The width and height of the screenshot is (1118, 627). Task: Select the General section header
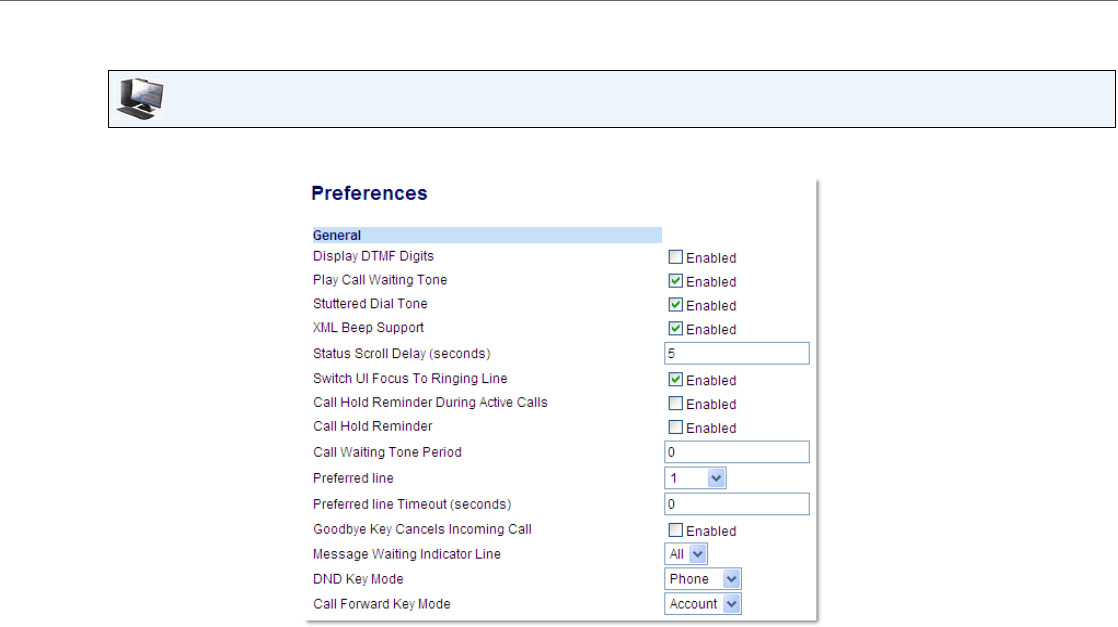click(x=337, y=236)
